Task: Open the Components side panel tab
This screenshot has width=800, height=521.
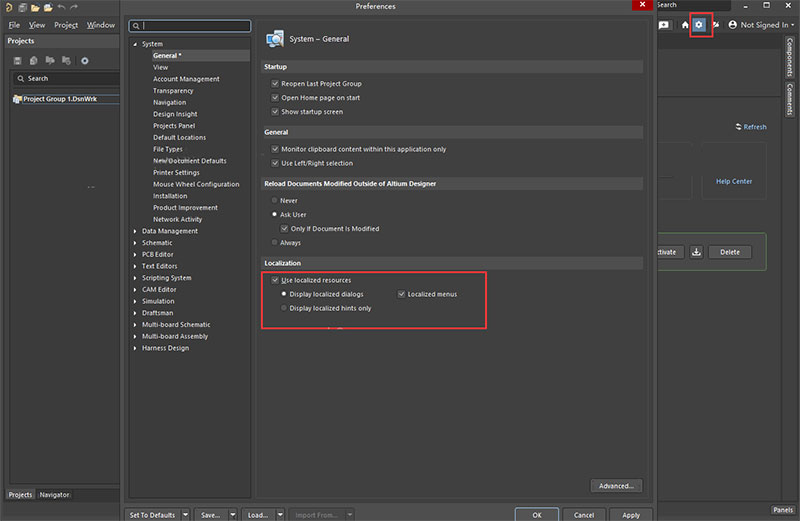Action: [789, 57]
